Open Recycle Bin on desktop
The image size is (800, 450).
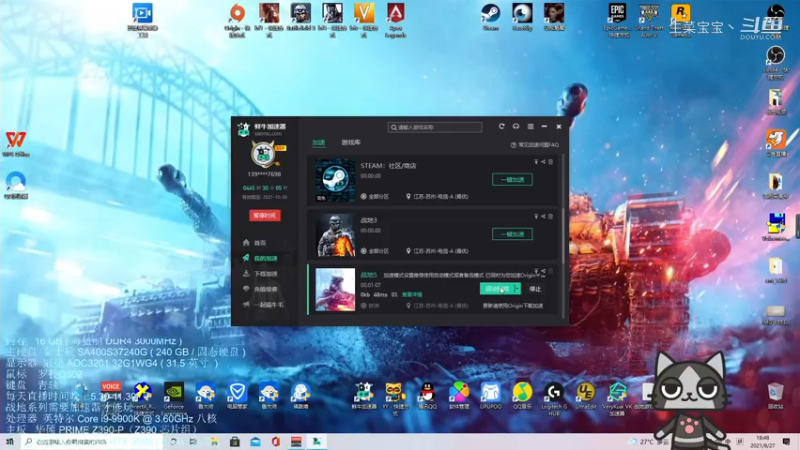click(x=776, y=397)
